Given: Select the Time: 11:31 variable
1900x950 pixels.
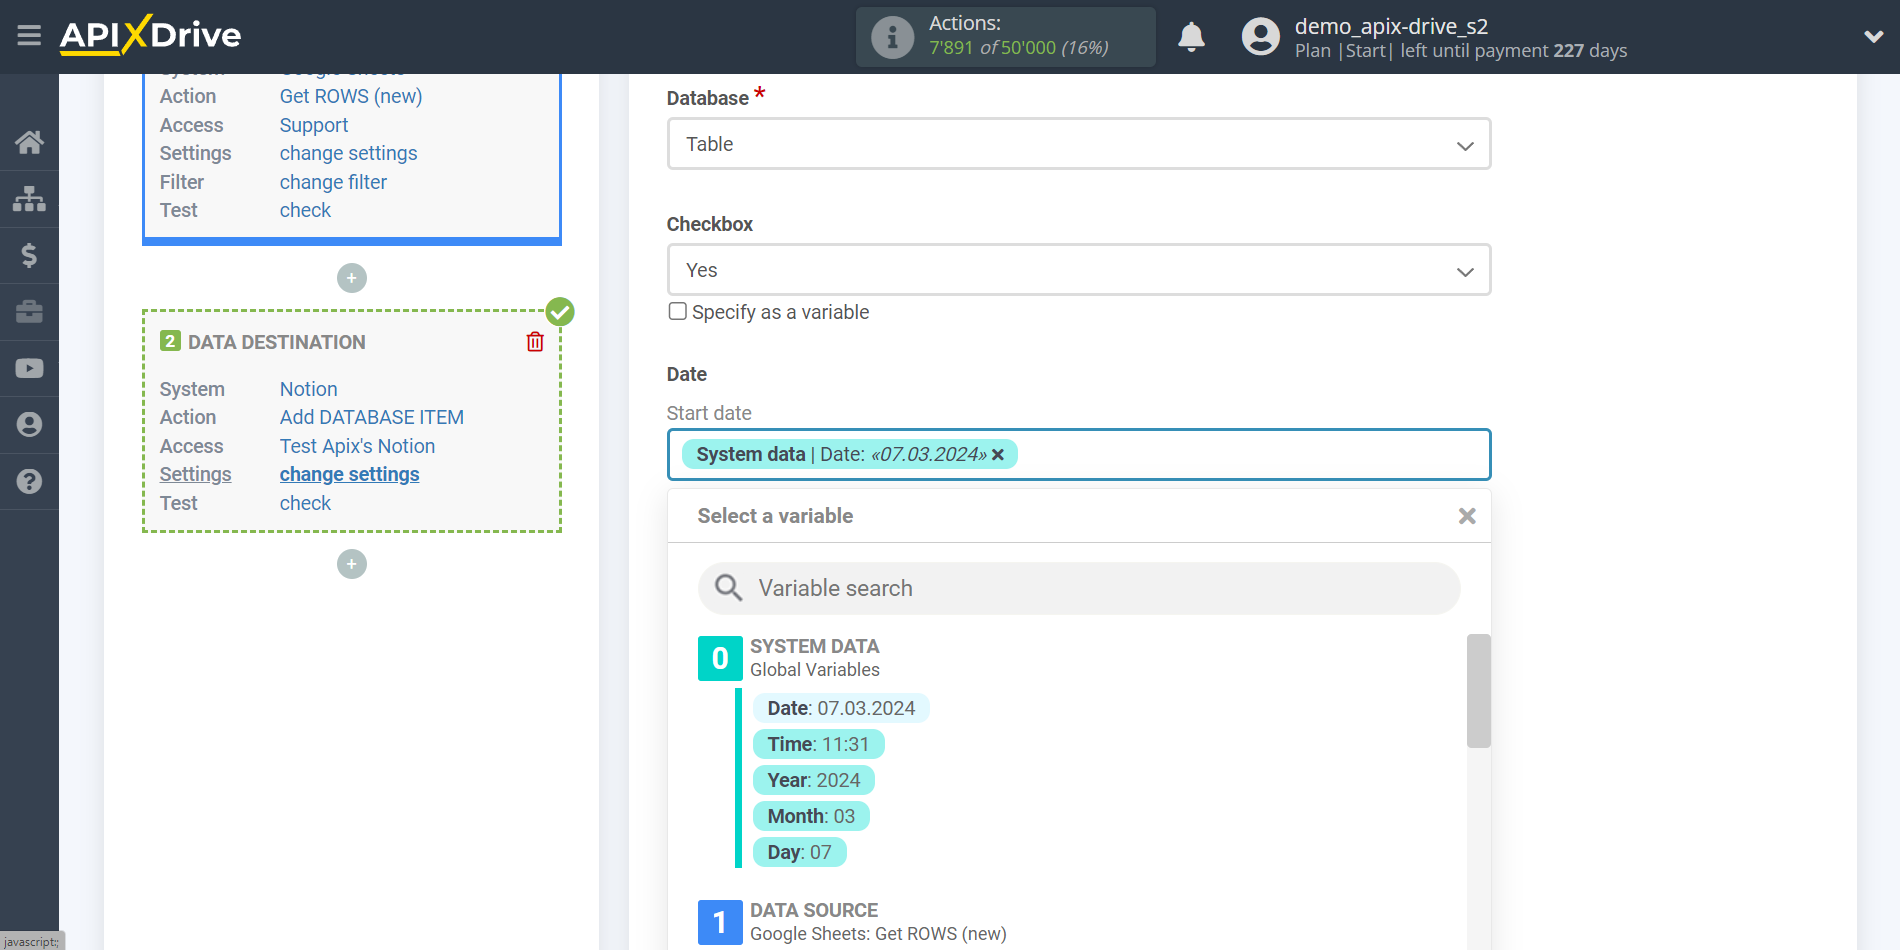Looking at the screenshot, I should [818, 744].
